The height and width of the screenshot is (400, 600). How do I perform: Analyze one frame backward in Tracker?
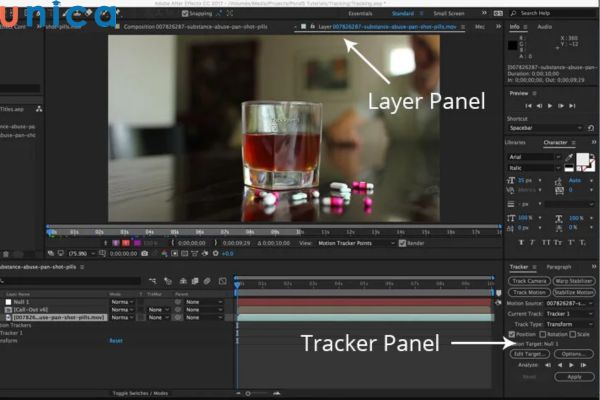(548, 365)
